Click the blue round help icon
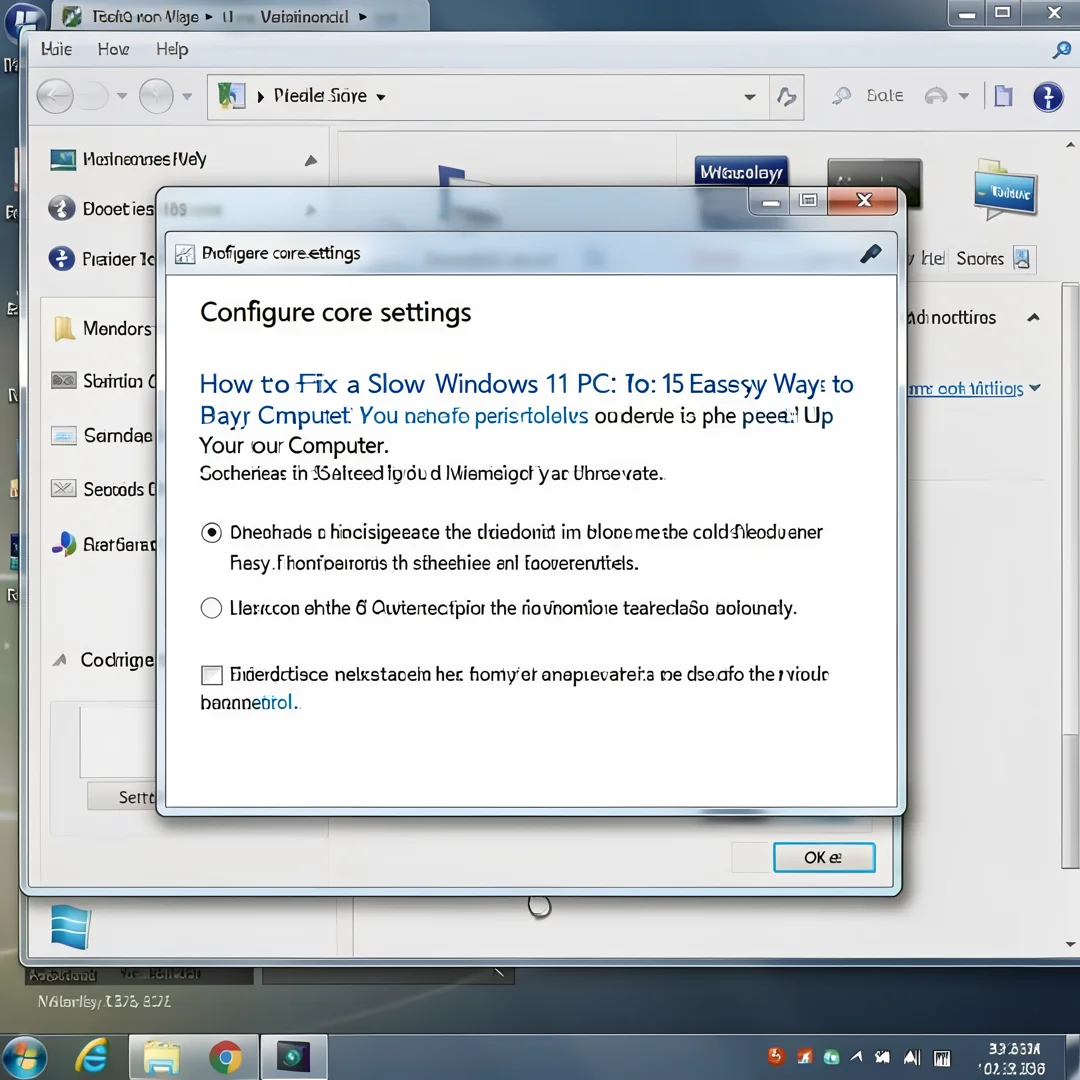The width and height of the screenshot is (1080, 1080). click(1048, 96)
